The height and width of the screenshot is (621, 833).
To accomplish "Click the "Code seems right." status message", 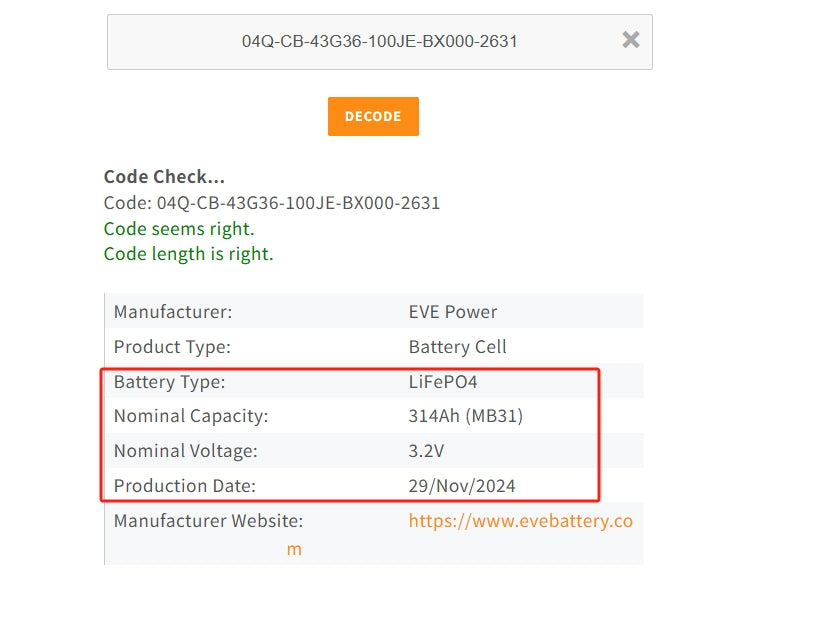I will [179, 229].
